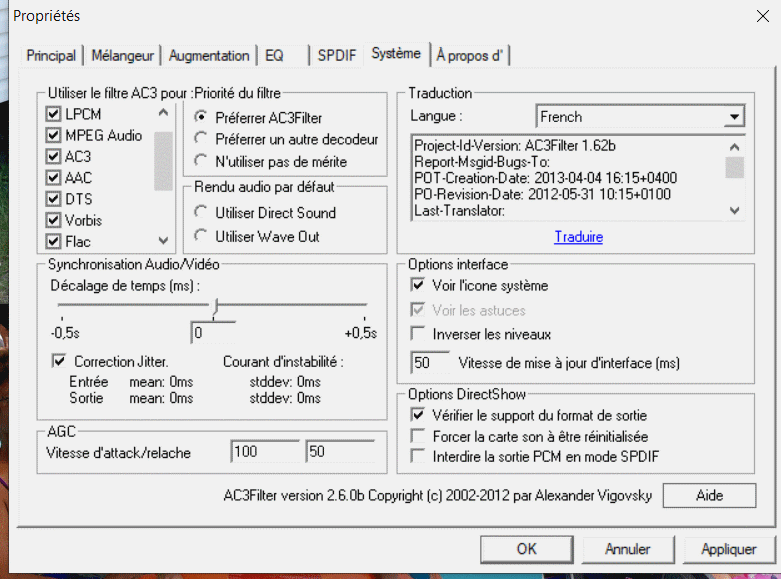Select the Système tab
Image resolution: width=781 pixels, height=579 pixels.
396,53
